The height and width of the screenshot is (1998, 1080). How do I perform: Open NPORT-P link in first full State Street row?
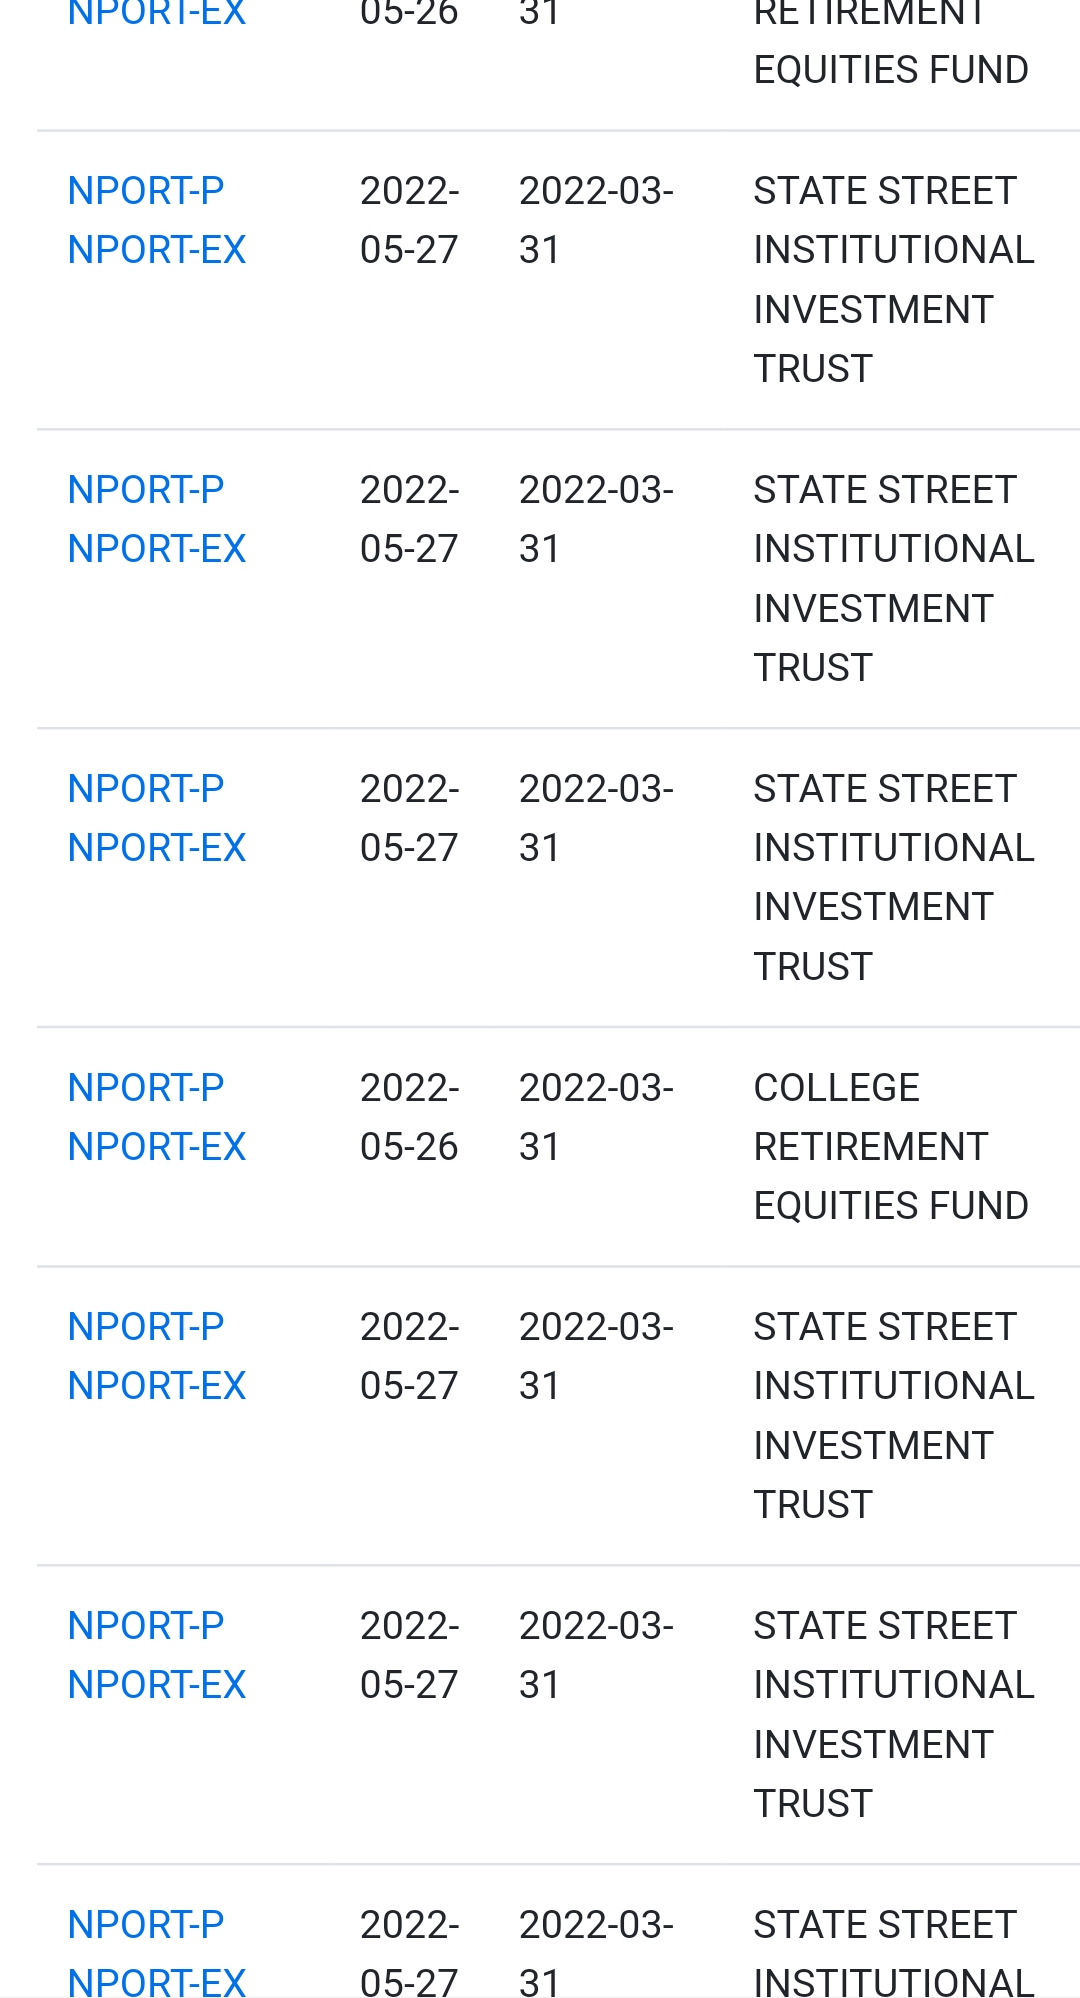pyautogui.click(x=146, y=190)
